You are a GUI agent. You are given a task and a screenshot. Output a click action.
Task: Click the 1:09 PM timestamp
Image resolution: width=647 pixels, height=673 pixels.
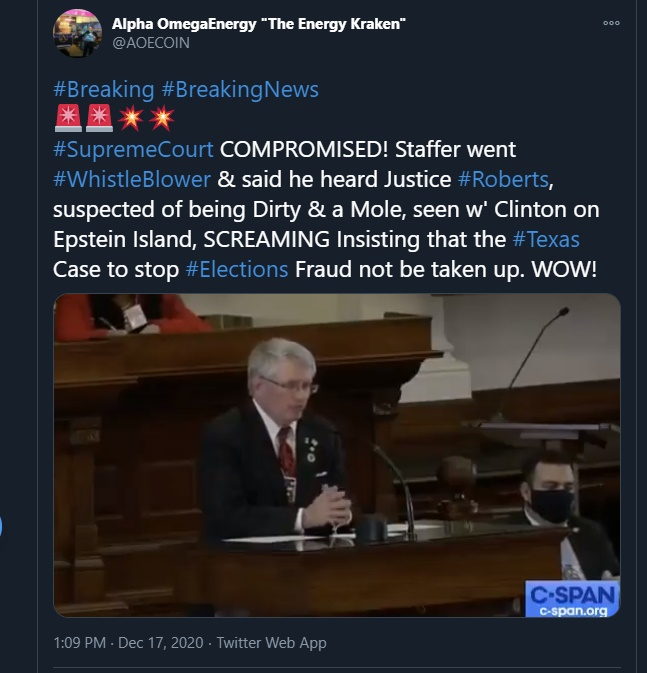pos(79,643)
